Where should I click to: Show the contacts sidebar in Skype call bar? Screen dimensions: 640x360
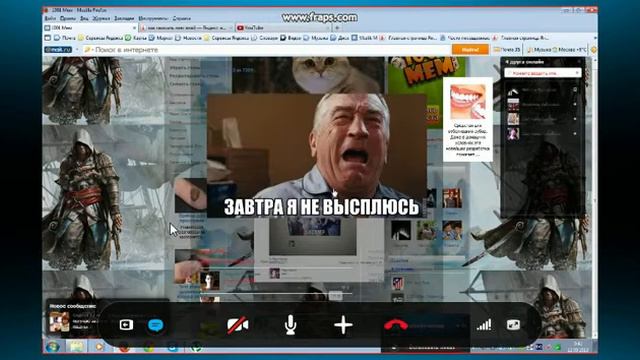[126, 325]
